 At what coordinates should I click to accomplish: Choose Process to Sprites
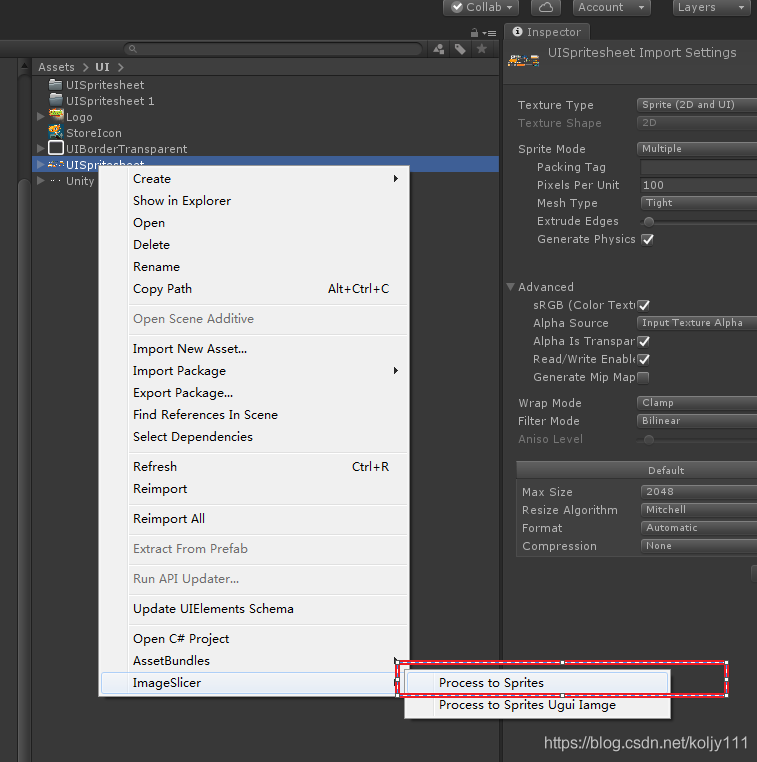coord(537,683)
